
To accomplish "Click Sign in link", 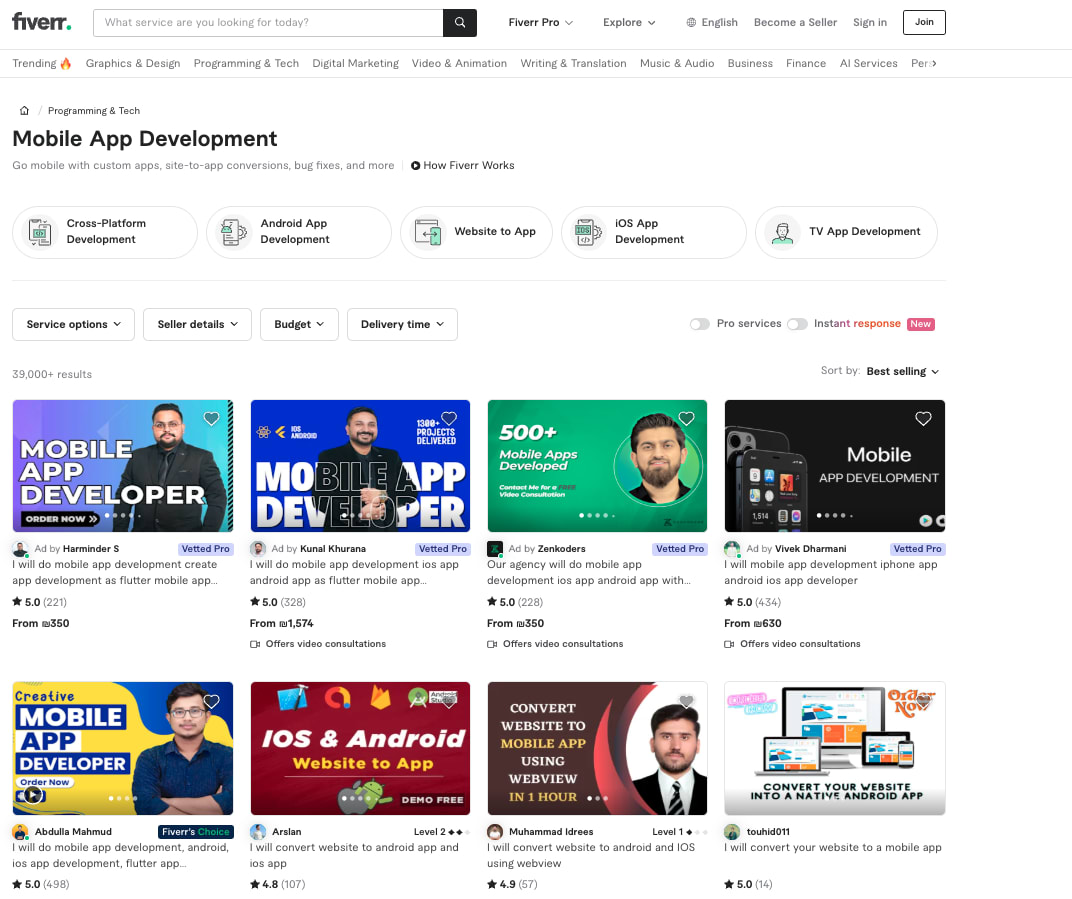I will [x=870, y=23].
